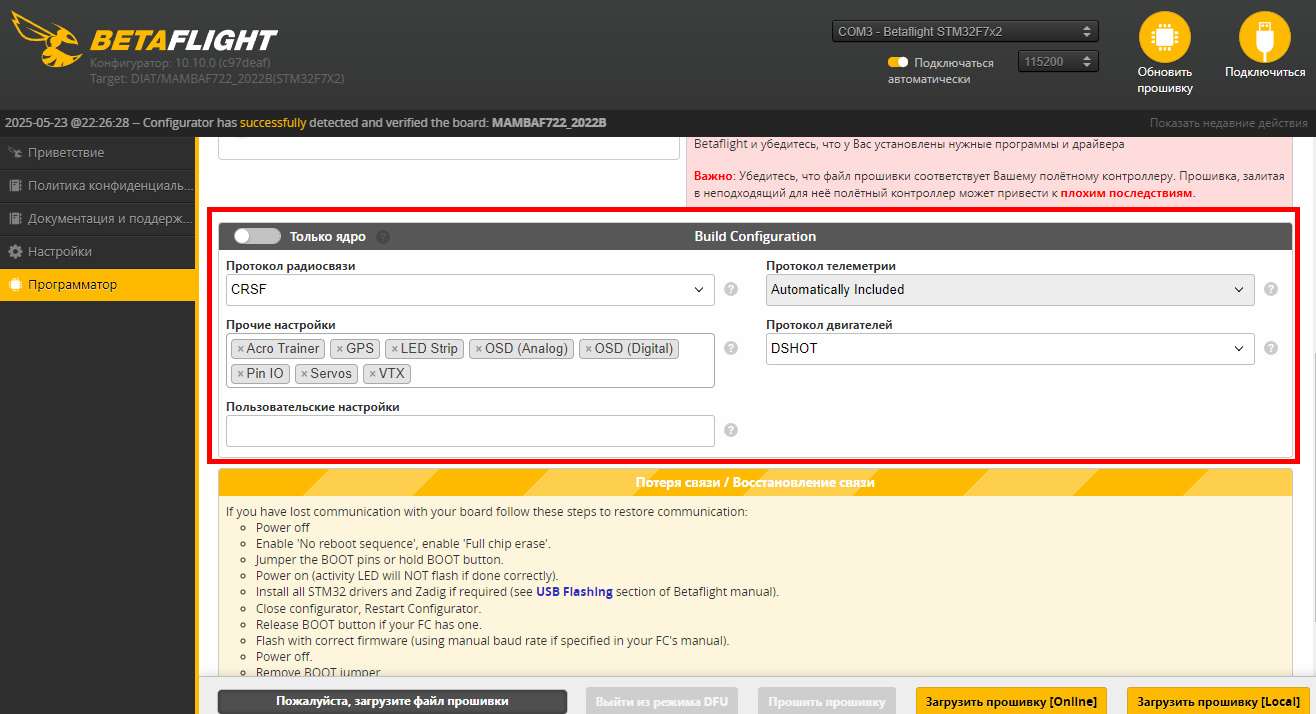Open help icon for Протокол телеметрии

(1271, 289)
